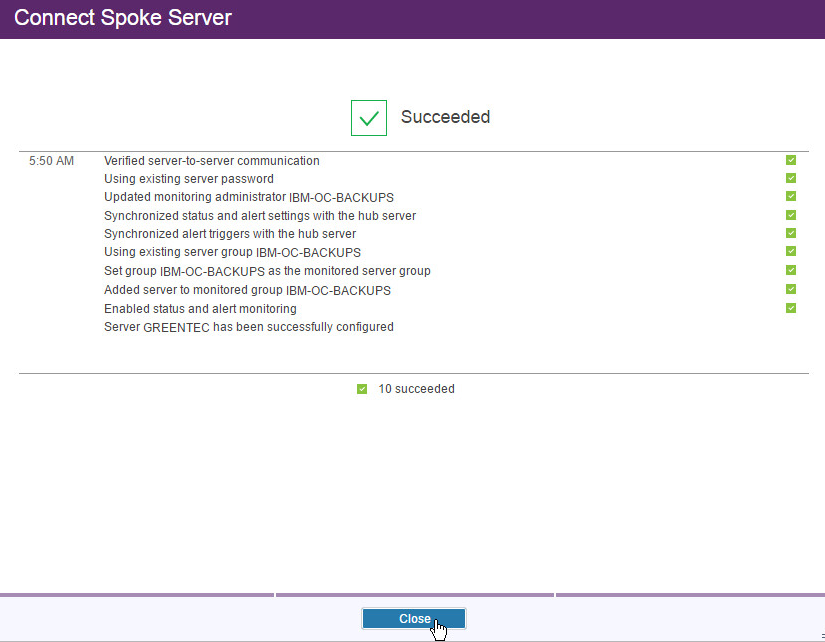Click check icon for Using existing server password

pos(791,179)
